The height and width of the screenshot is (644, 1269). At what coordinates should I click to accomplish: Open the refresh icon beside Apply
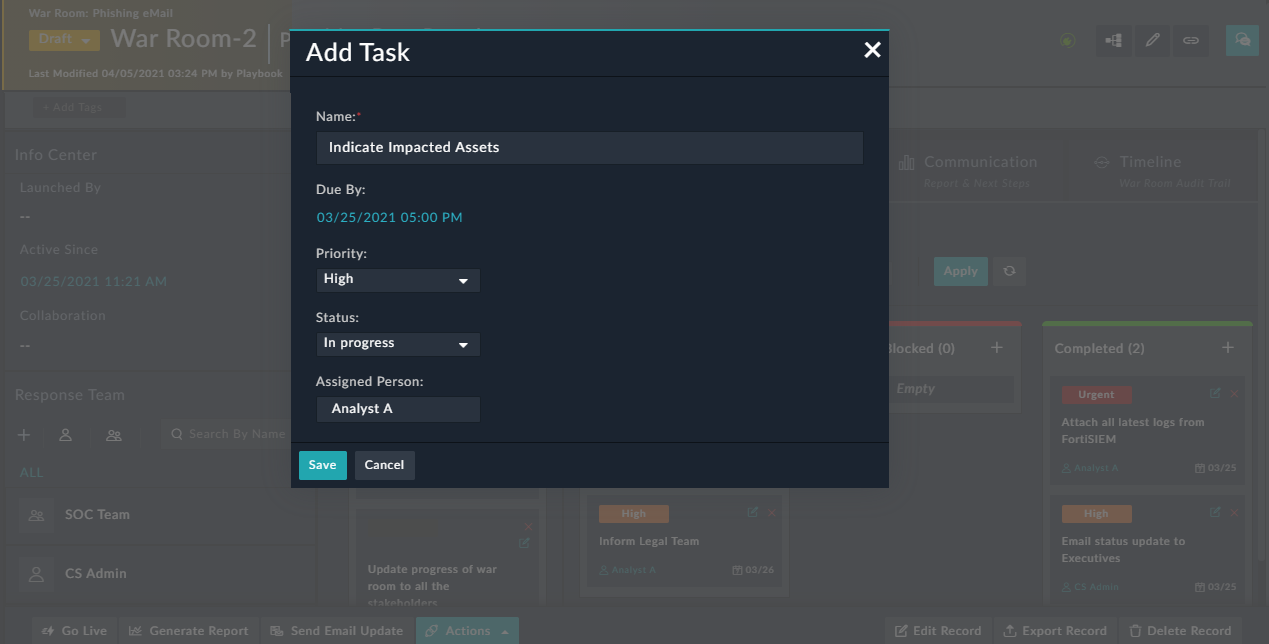tap(1009, 271)
